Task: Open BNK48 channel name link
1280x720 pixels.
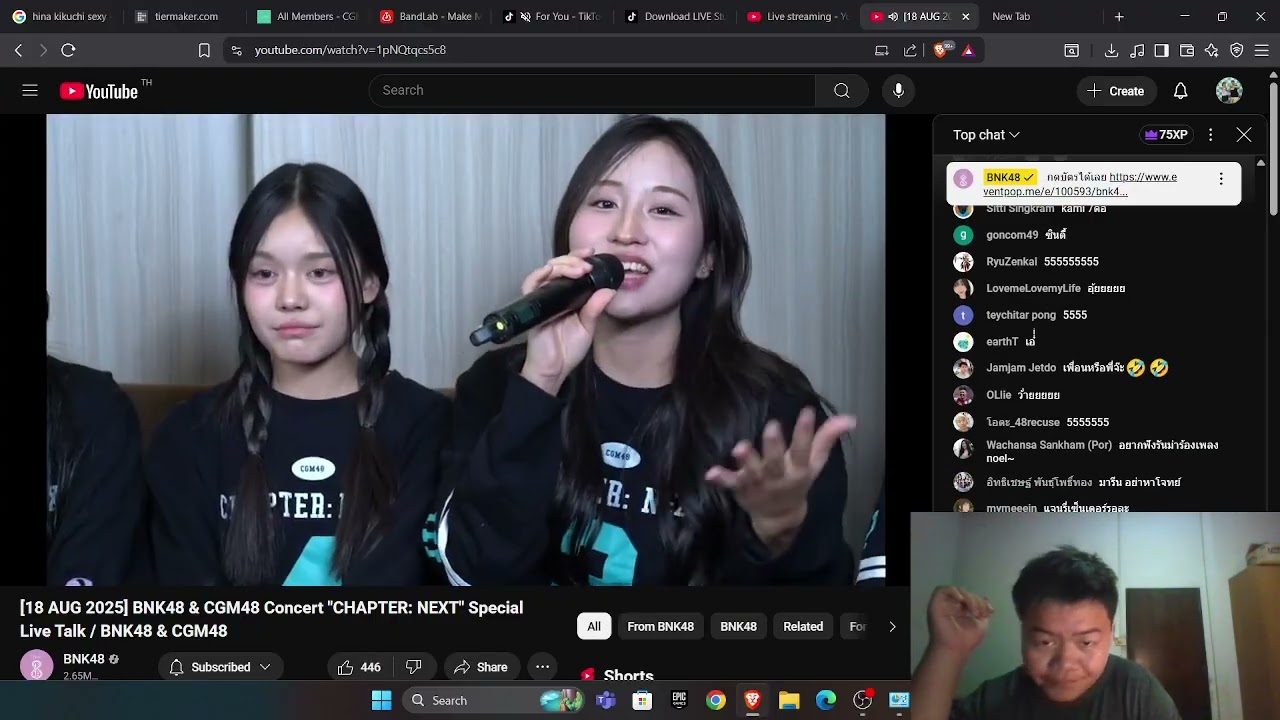Action: pyautogui.click(x=84, y=659)
